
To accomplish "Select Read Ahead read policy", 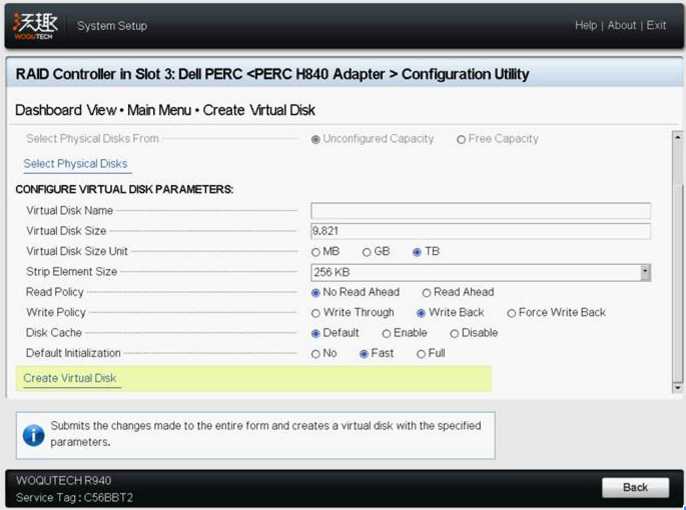I will pyautogui.click(x=427, y=293).
